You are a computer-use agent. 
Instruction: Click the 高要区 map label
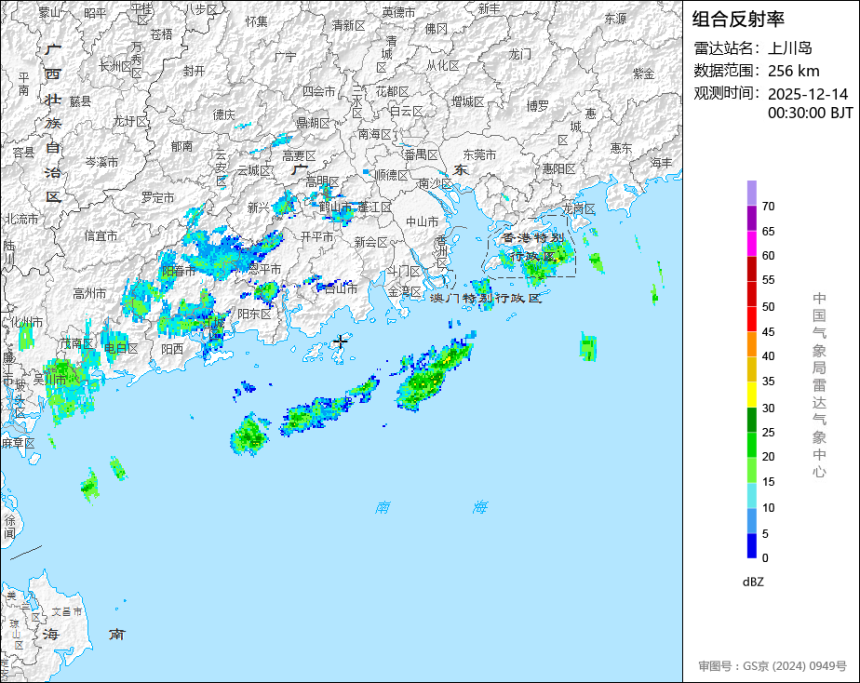pyautogui.click(x=299, y=156)
